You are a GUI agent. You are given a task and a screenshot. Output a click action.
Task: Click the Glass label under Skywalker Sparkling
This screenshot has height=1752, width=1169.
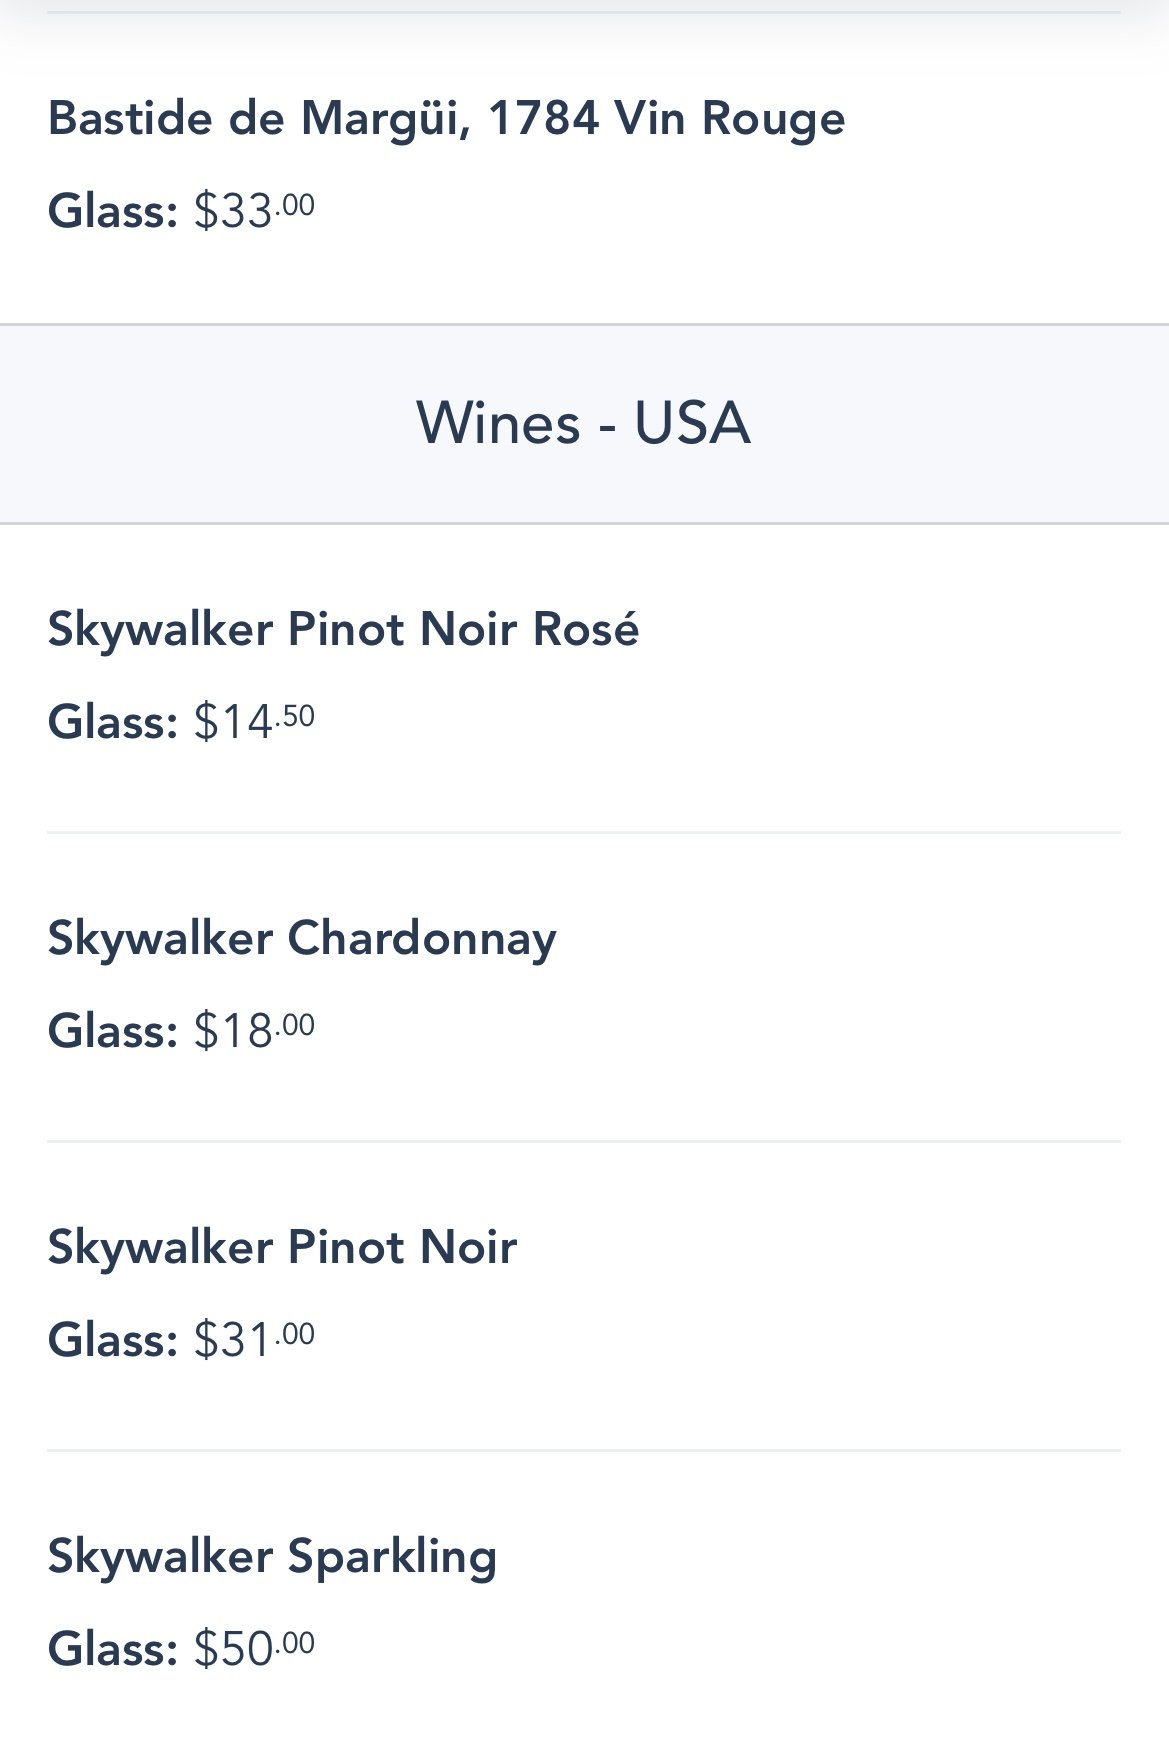point(112,1648)
